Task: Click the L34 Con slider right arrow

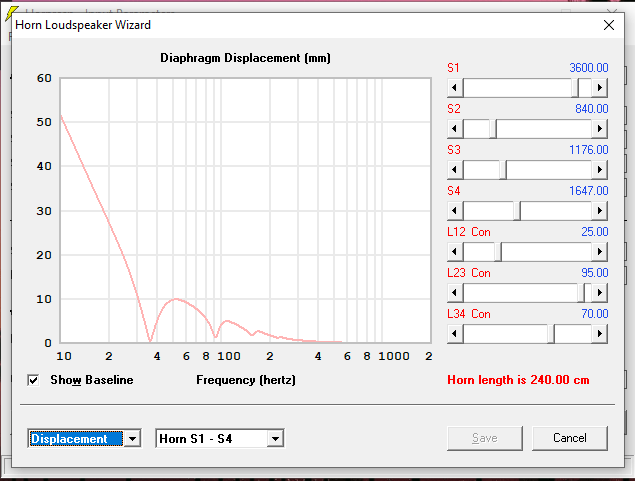Action: click(x=600, y=334)
